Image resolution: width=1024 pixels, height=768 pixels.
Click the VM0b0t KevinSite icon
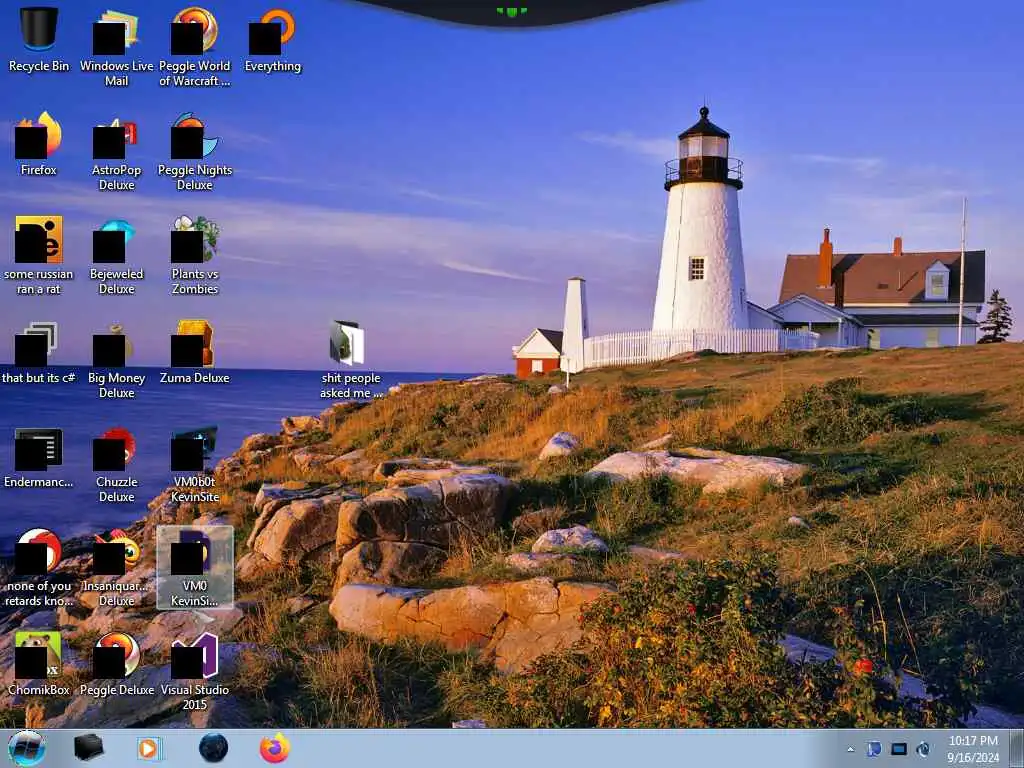195,464
